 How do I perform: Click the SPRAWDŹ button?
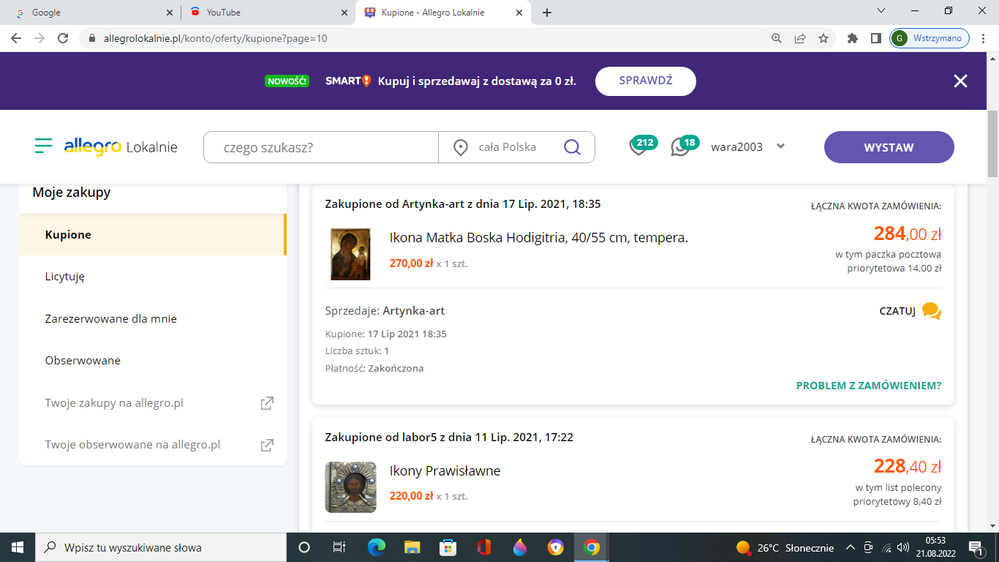645,81
